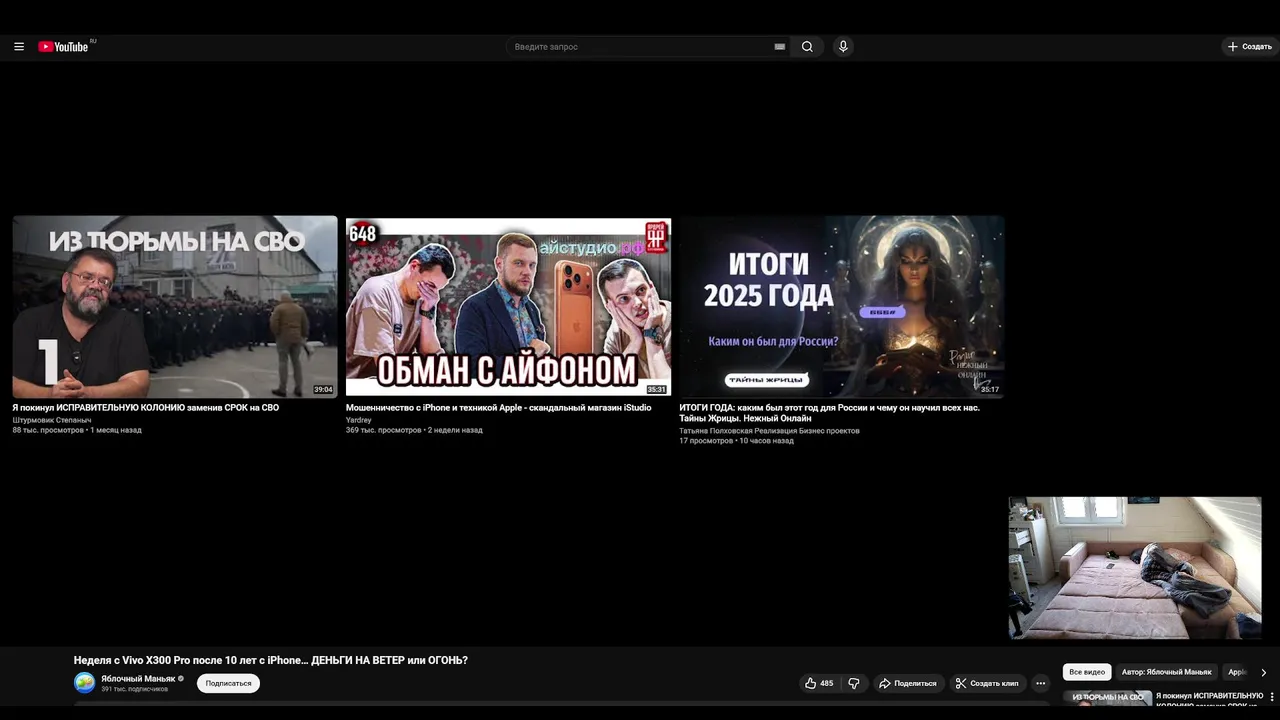Dislike the video with thumbs-down icon
Viewport: 1280px width, 720px height.
tap(854, 683)
